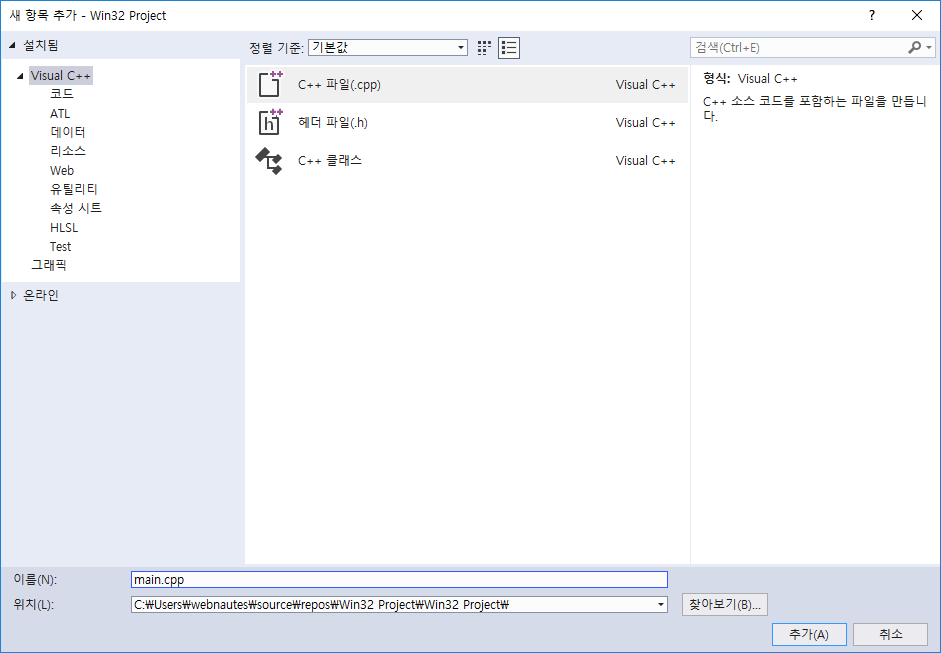941x653 pixels.
Task: Select the Web category
Action: [62, 170]
